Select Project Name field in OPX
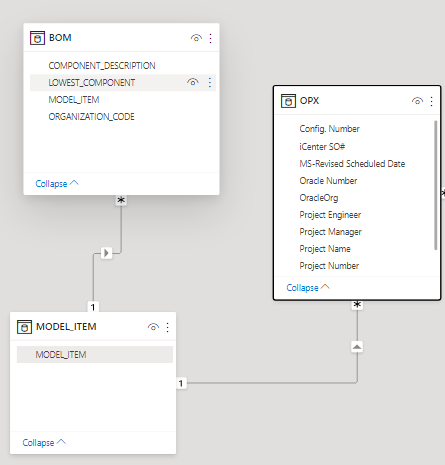 [x=325, y=249]
